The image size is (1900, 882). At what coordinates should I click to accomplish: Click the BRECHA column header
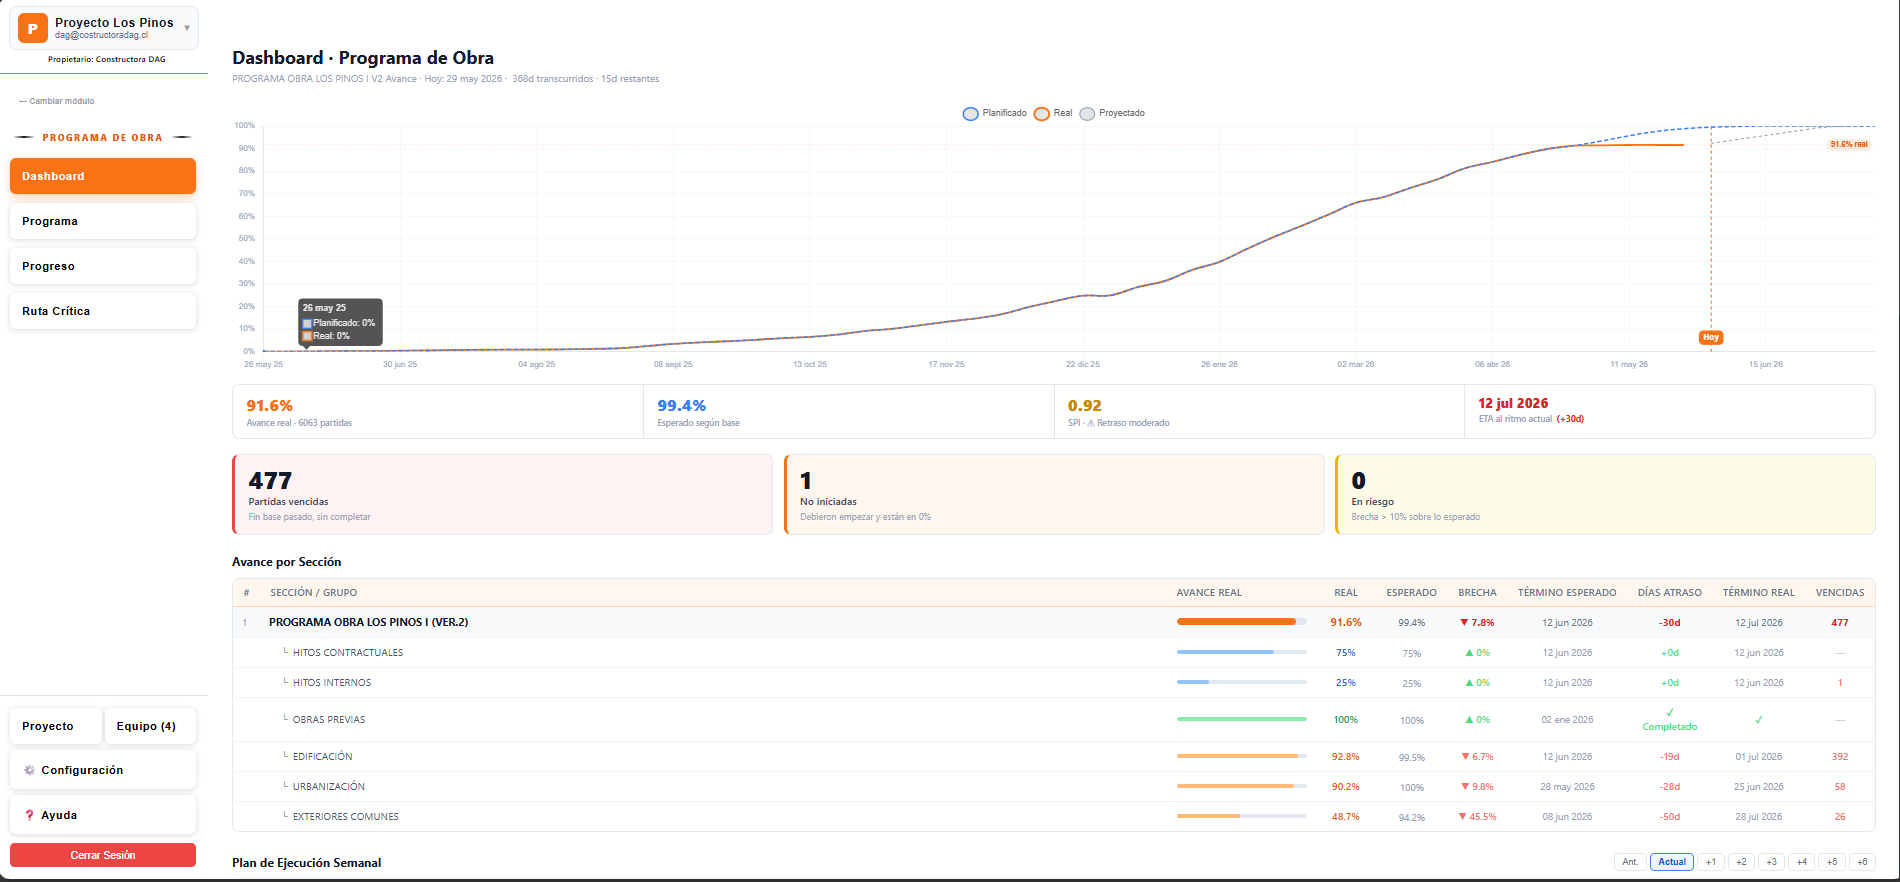pos(1477,593)
